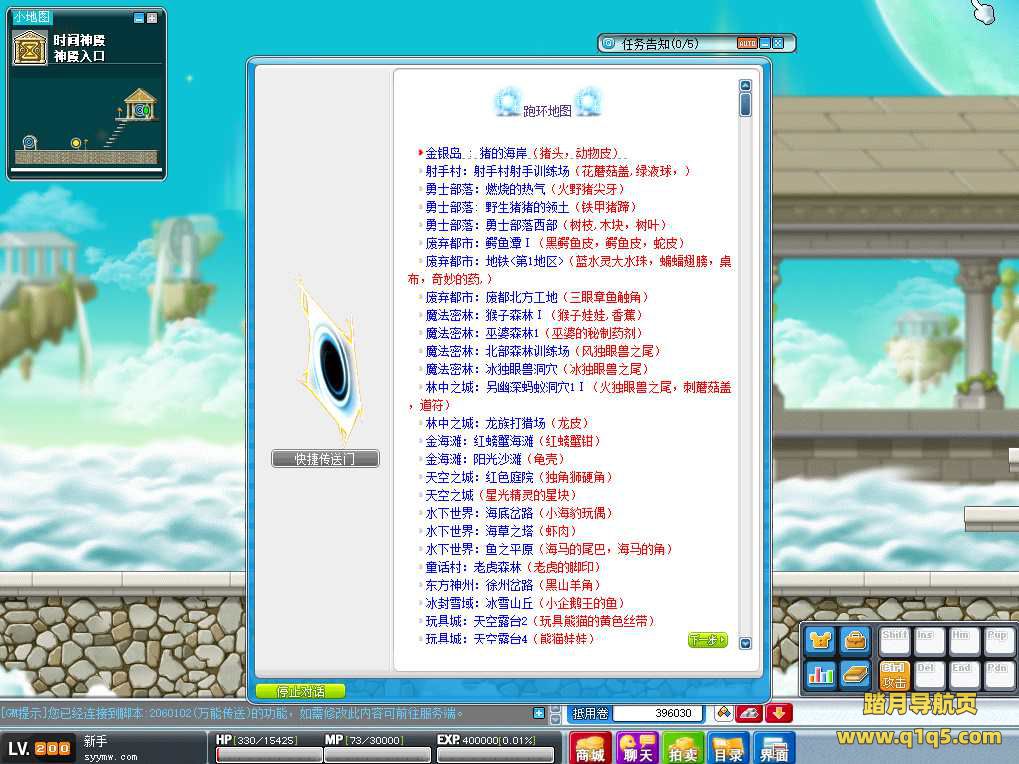Click the green 下一步 next button

[707, 640]
